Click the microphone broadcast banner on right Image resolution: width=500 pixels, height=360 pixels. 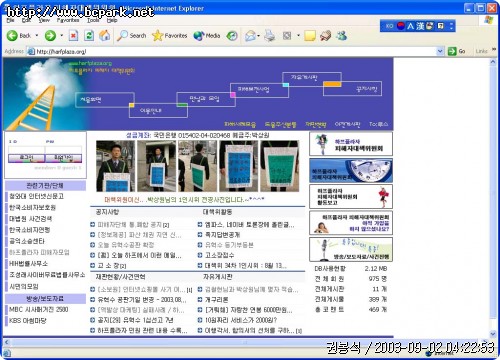point(351,249)
